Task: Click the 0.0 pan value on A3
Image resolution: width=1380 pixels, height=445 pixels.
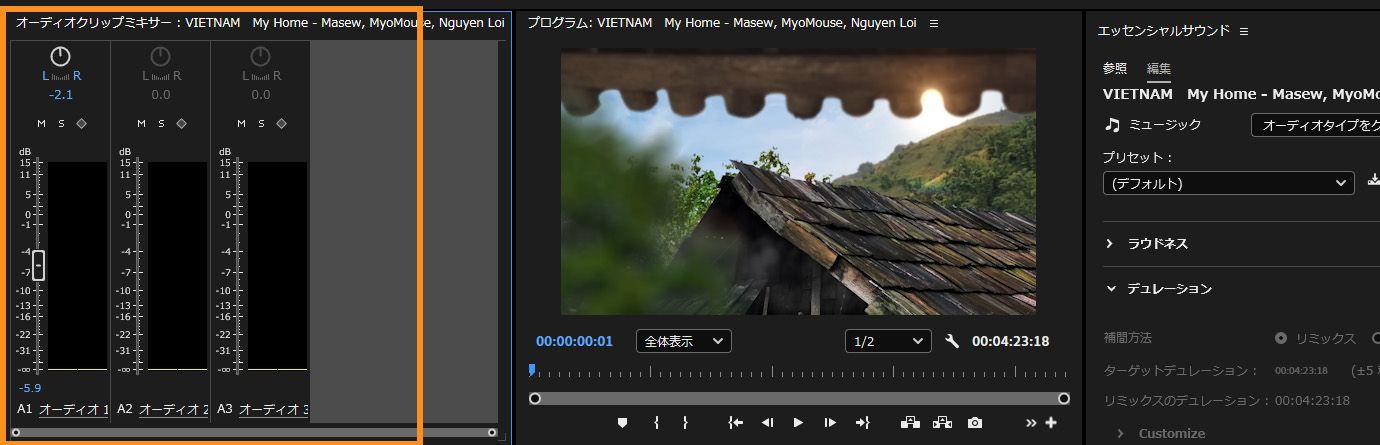Action: pyautogui.click(x=261, y=95)
